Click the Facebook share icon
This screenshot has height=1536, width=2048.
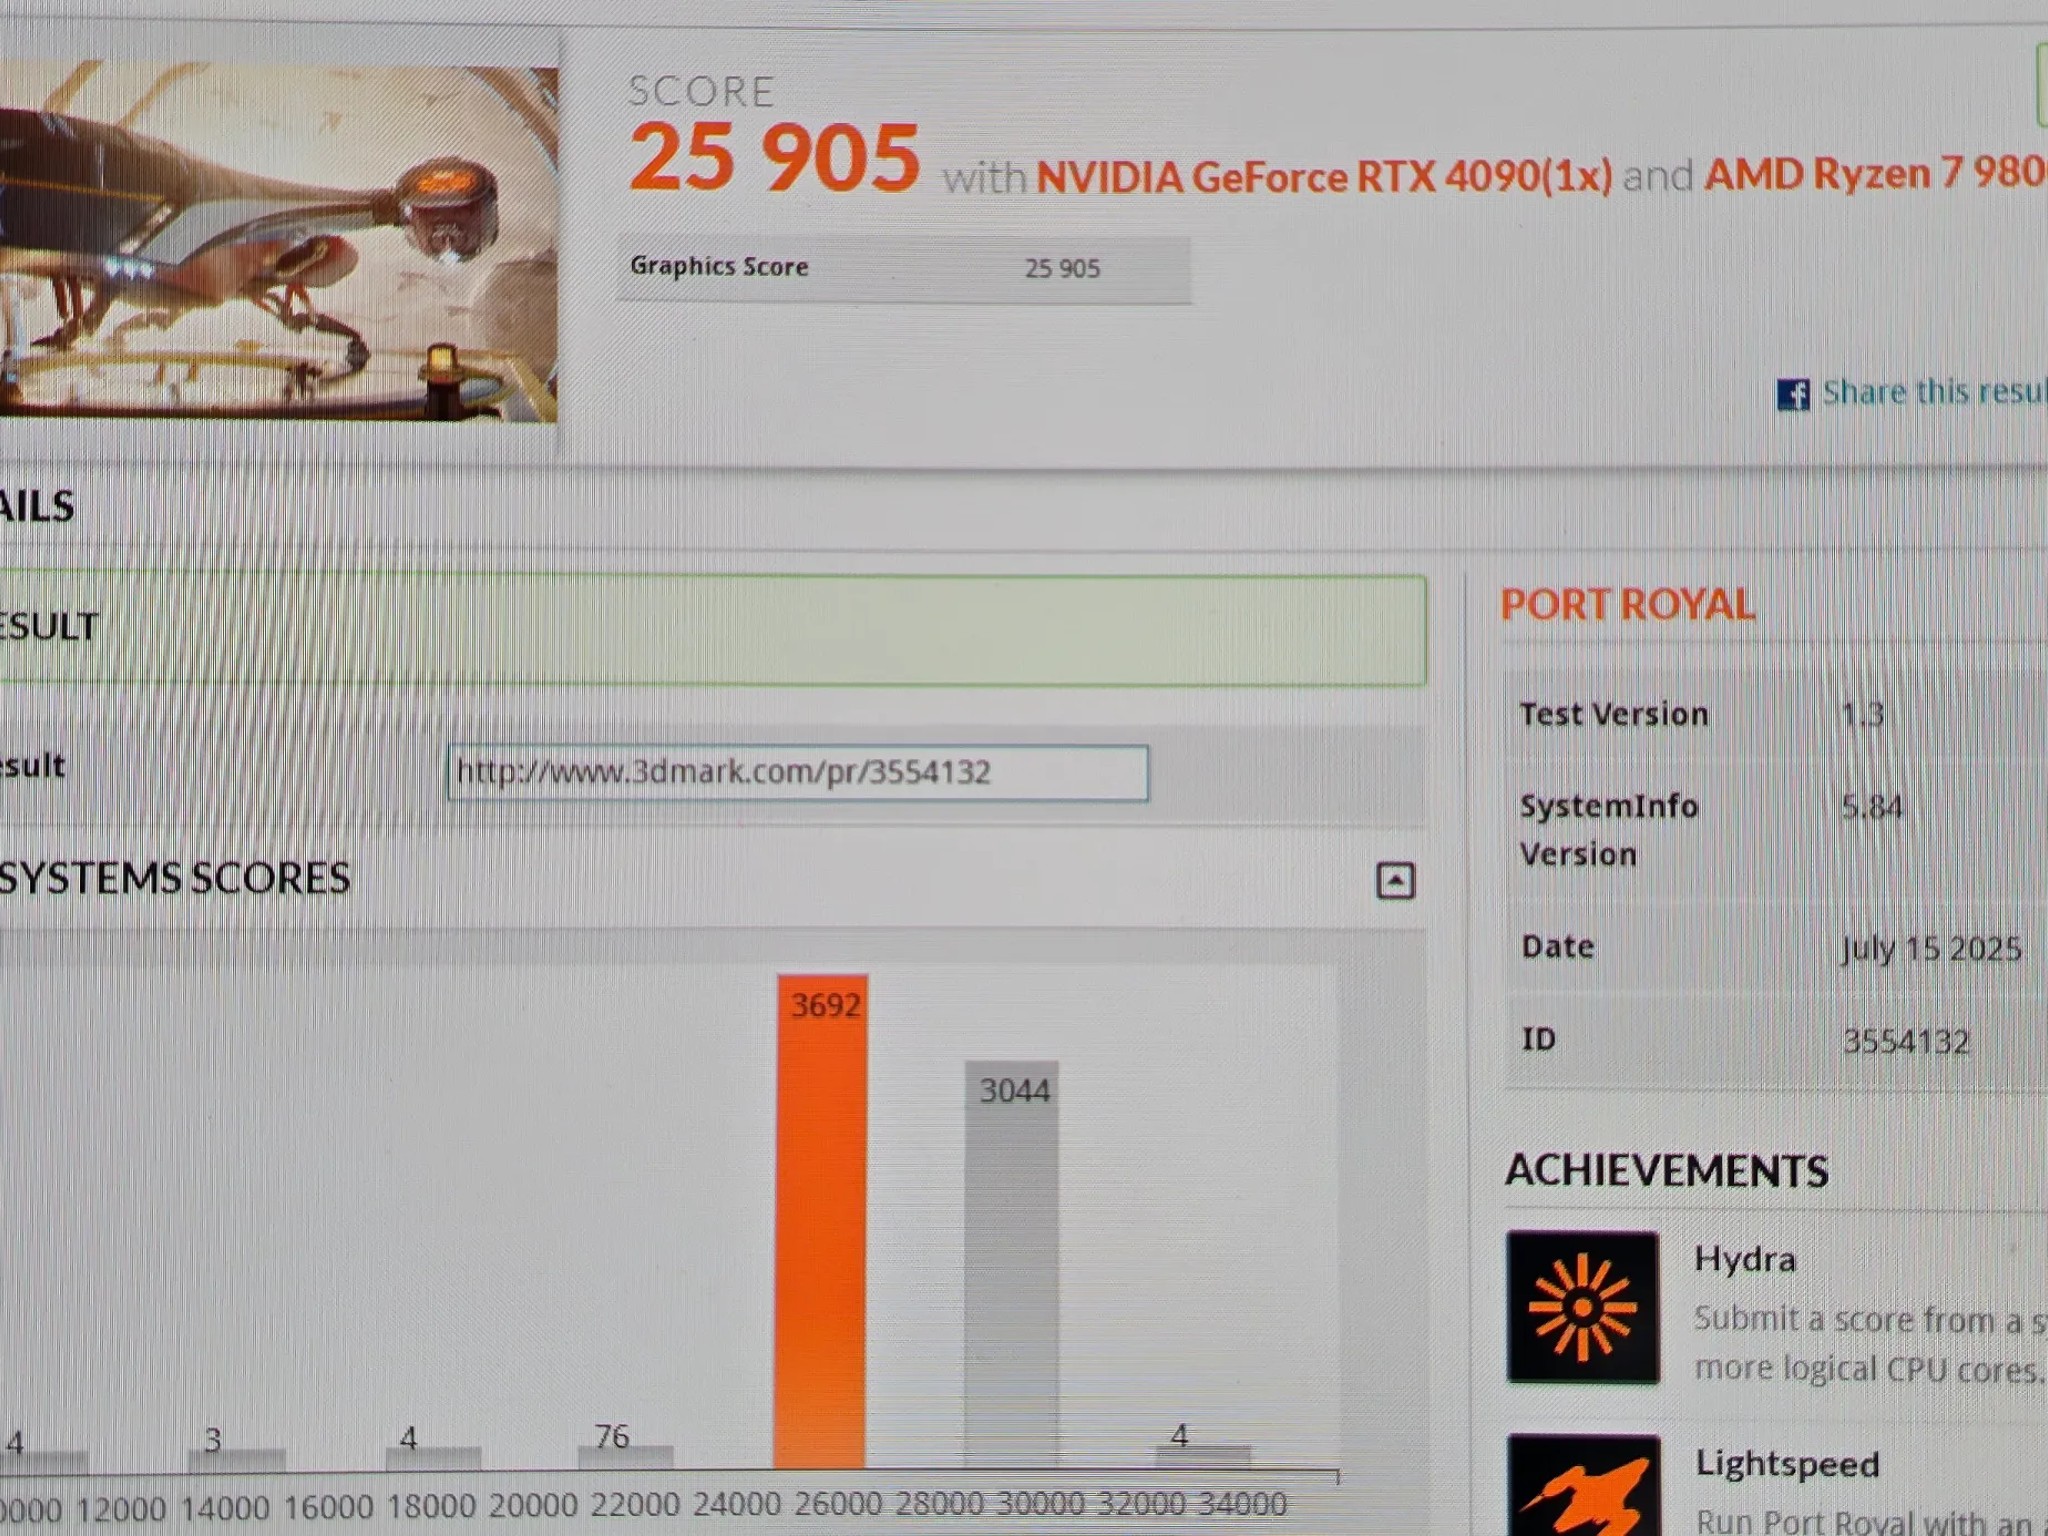1793,394
